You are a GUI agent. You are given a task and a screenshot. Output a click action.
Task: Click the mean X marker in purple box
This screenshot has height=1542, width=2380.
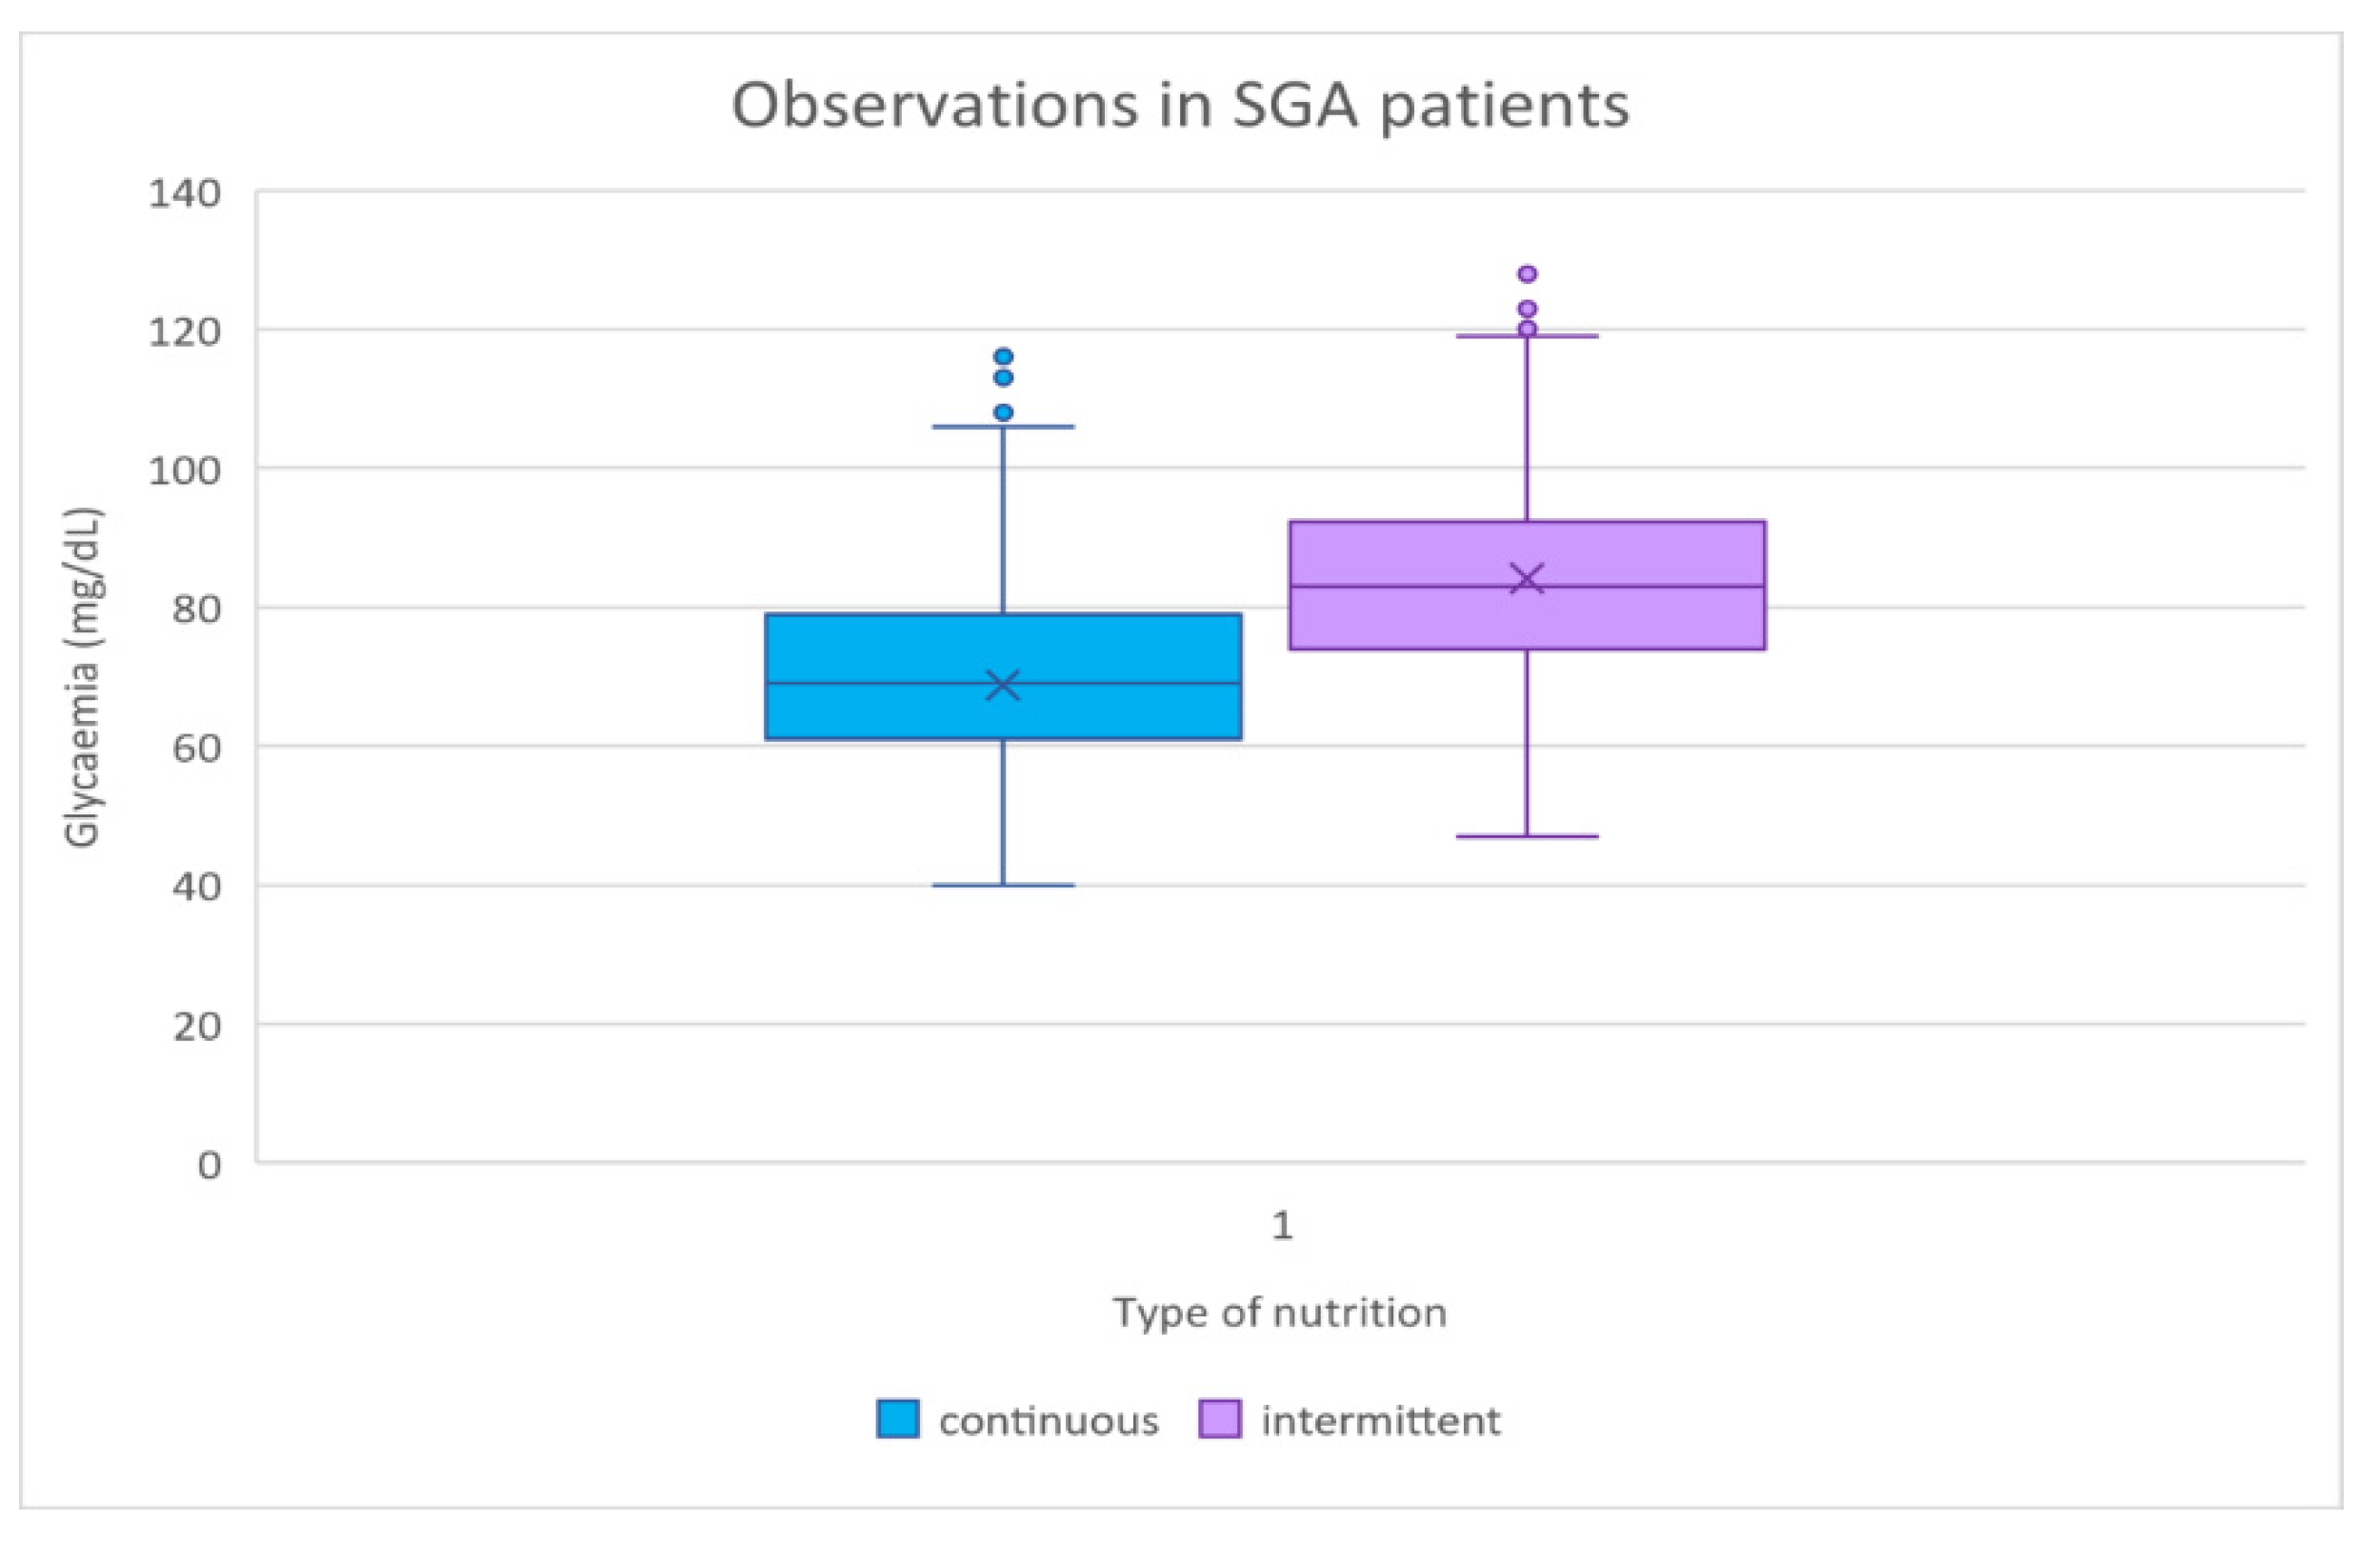[x=1527, y=579]
